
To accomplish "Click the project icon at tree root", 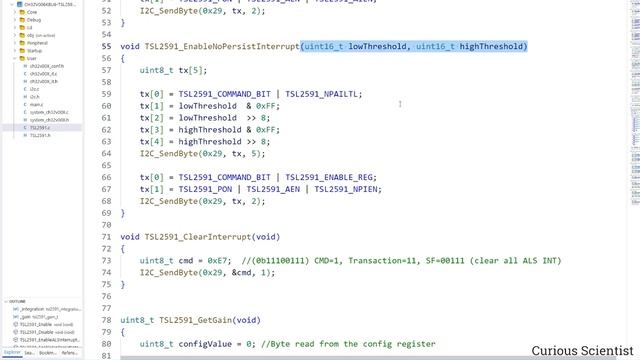I will 19,4.
